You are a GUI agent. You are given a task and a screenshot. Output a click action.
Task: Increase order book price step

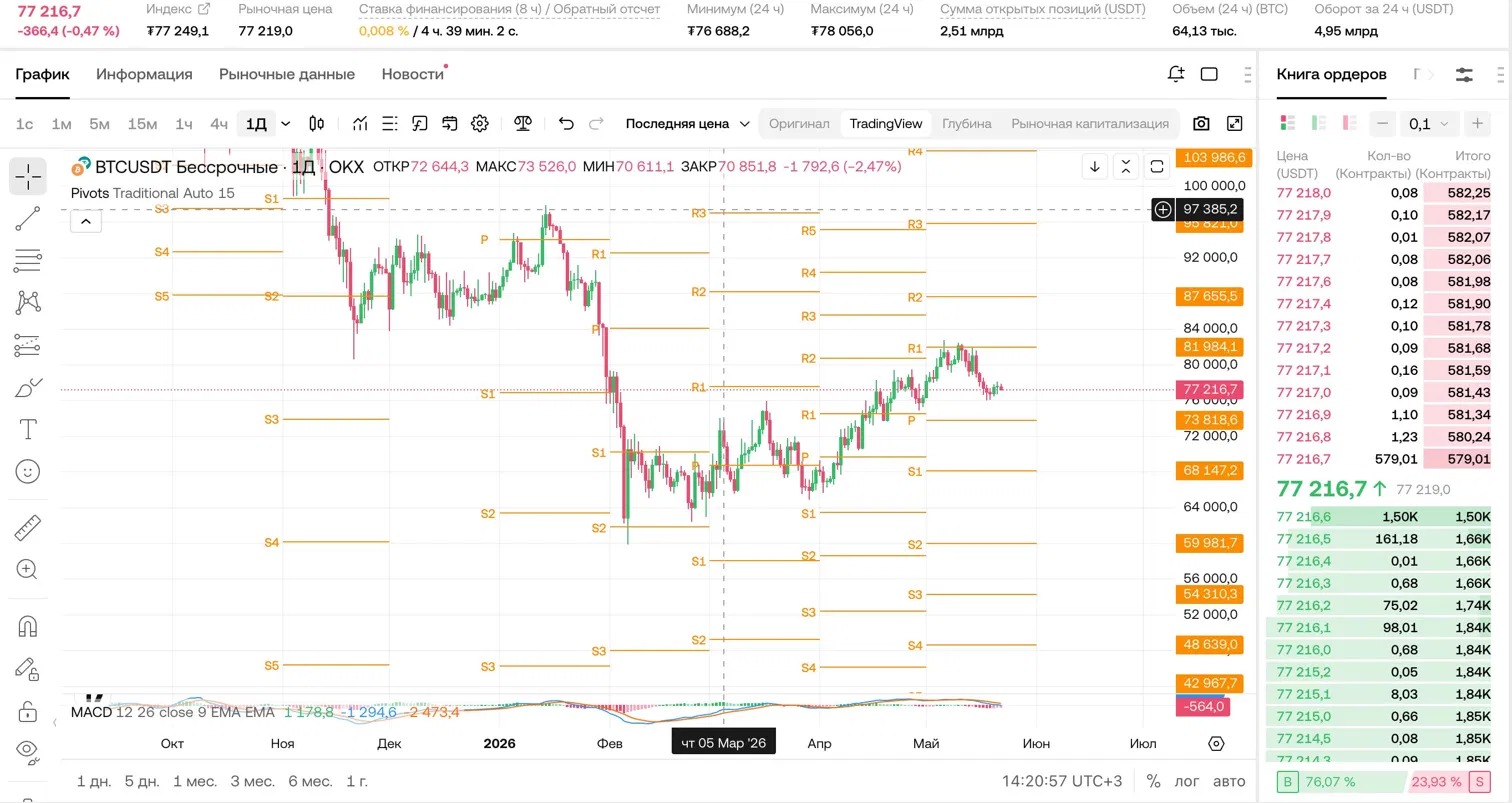coord(1477,124)
